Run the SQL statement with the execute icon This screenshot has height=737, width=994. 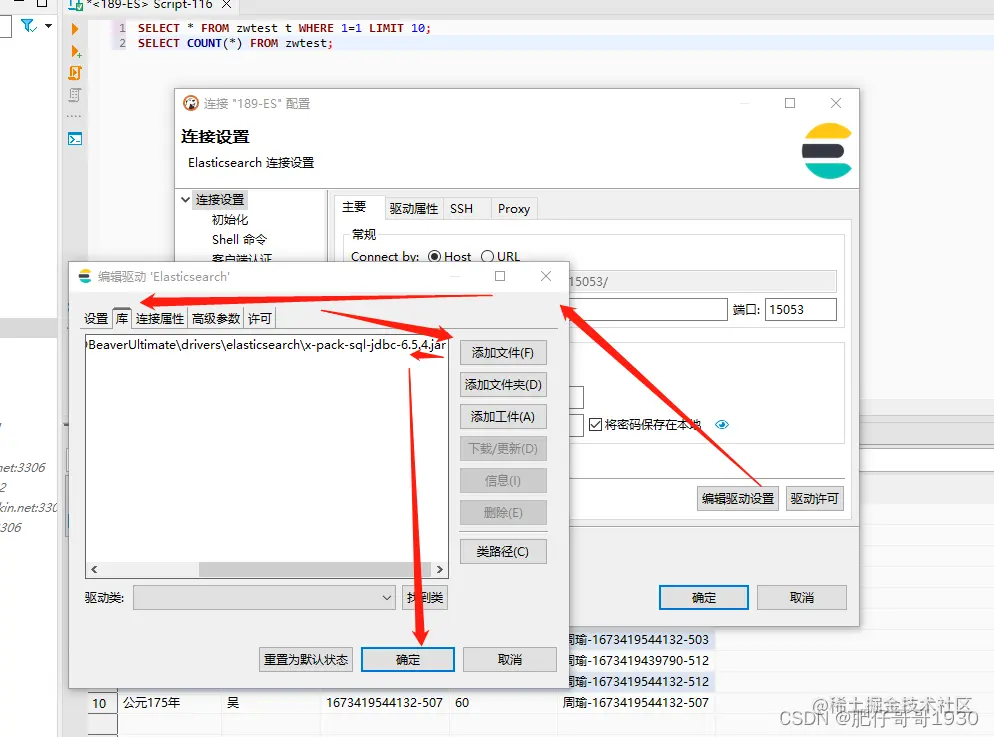(x=75, y=29)
